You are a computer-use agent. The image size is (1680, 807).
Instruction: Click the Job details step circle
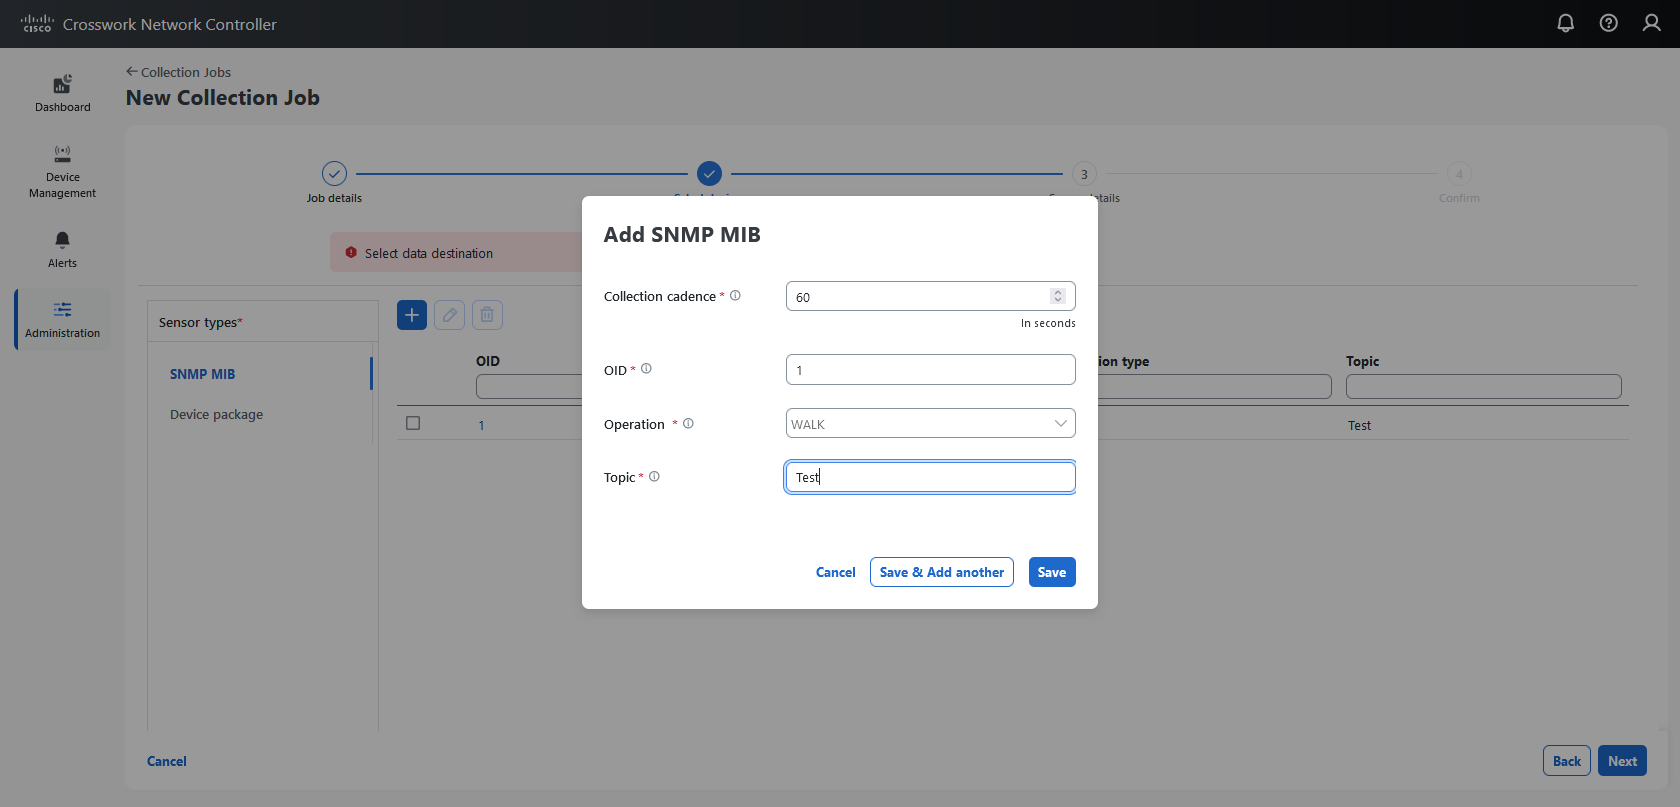(334, 173)
